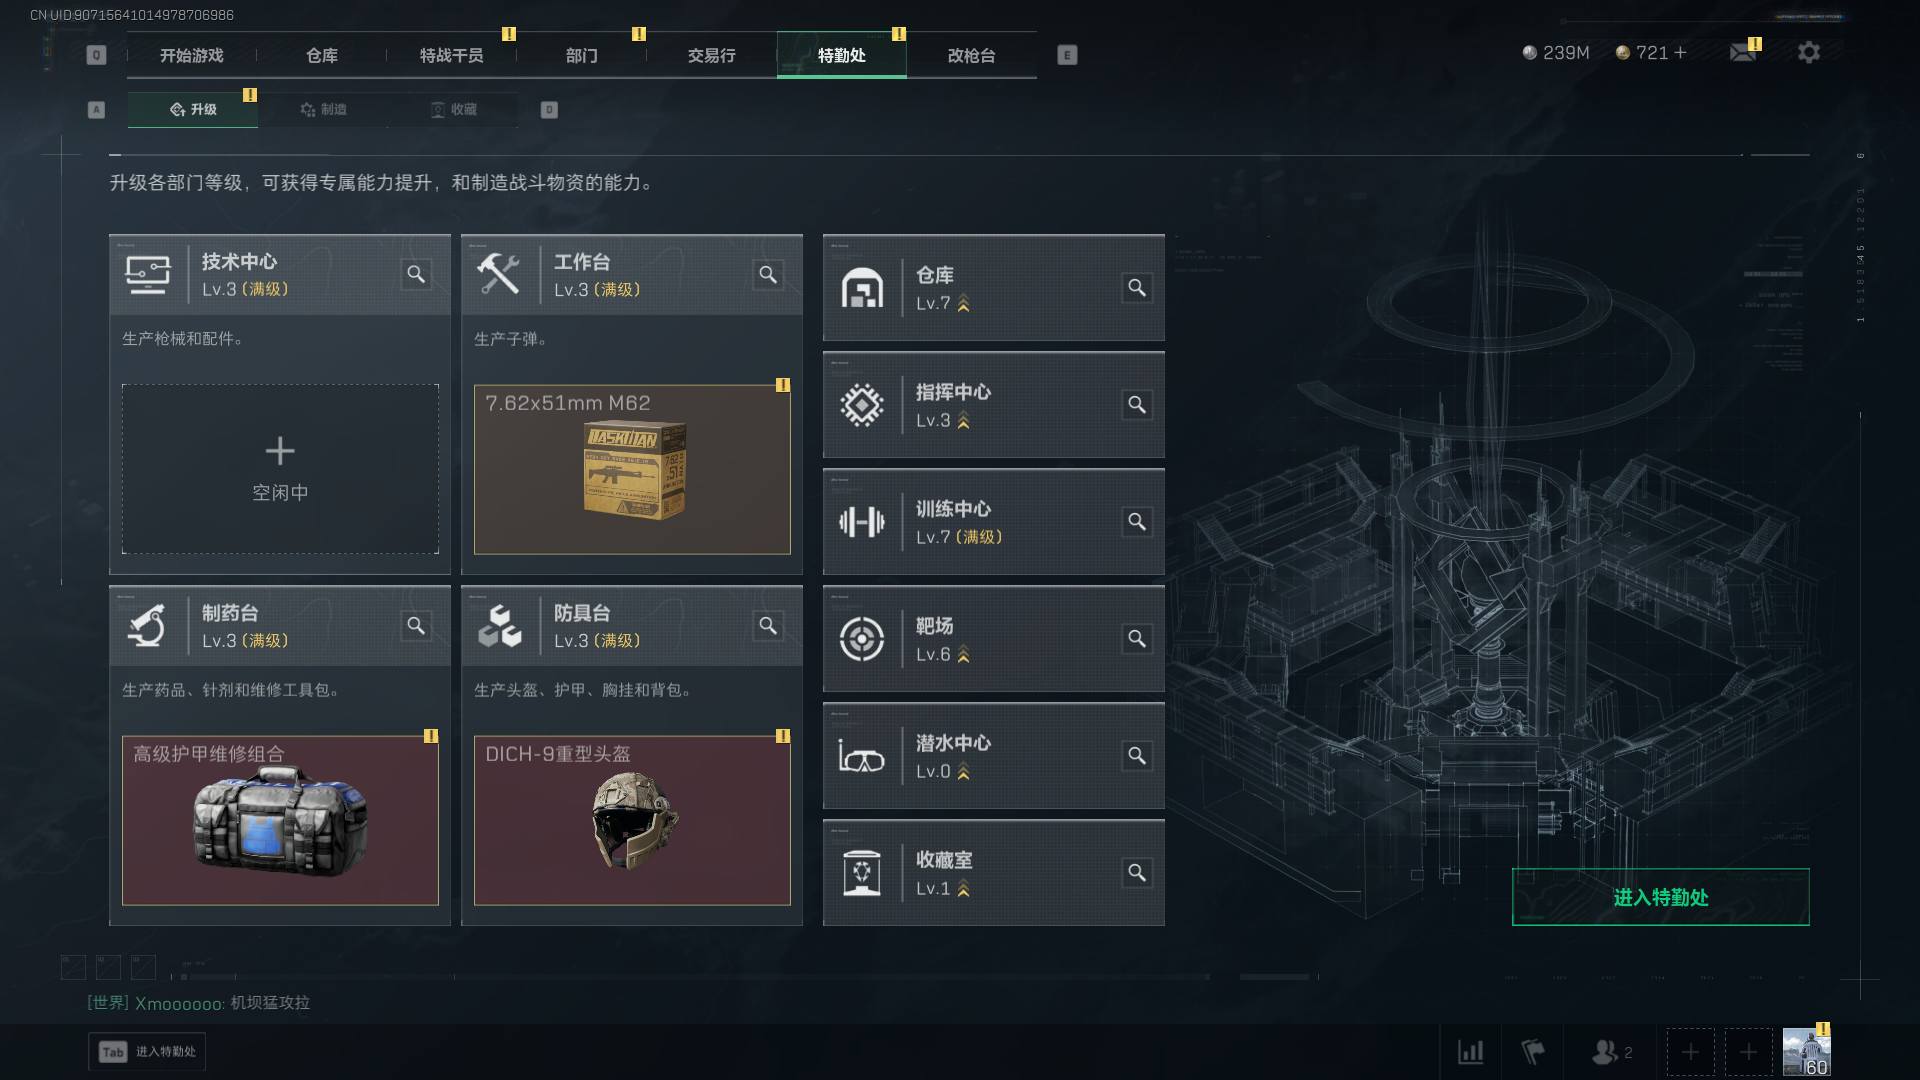
Task: Click the plus beside 721 currency
Action: pos(1680,53)
